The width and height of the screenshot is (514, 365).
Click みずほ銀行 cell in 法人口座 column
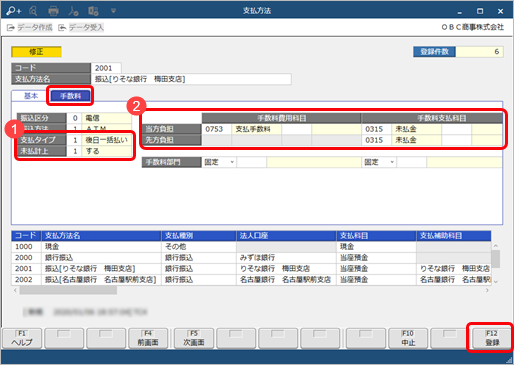coord(286,258)
